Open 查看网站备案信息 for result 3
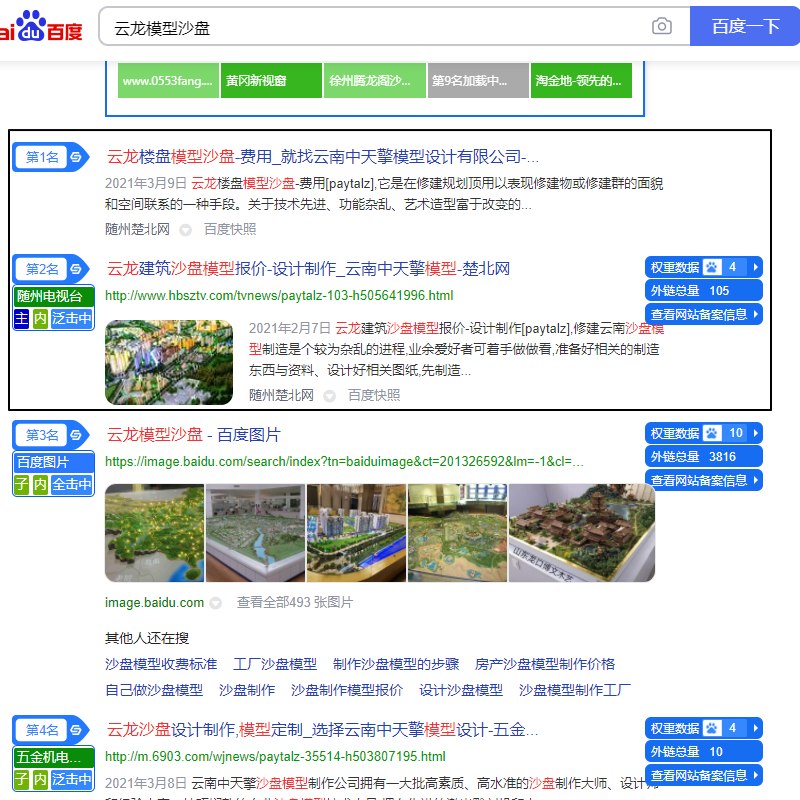The width and height of the screenshot is (800, 800). point(704,480)
